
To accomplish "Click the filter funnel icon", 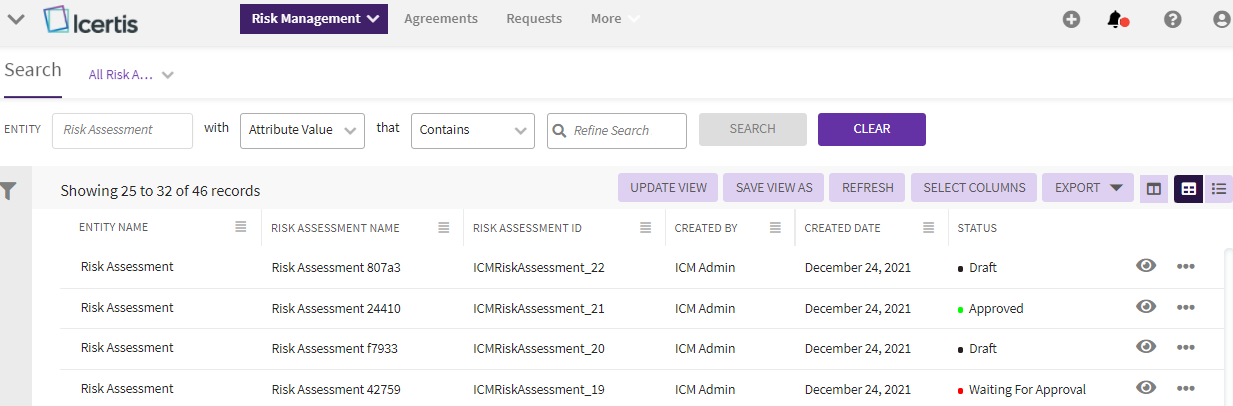I will pos(9,190).
